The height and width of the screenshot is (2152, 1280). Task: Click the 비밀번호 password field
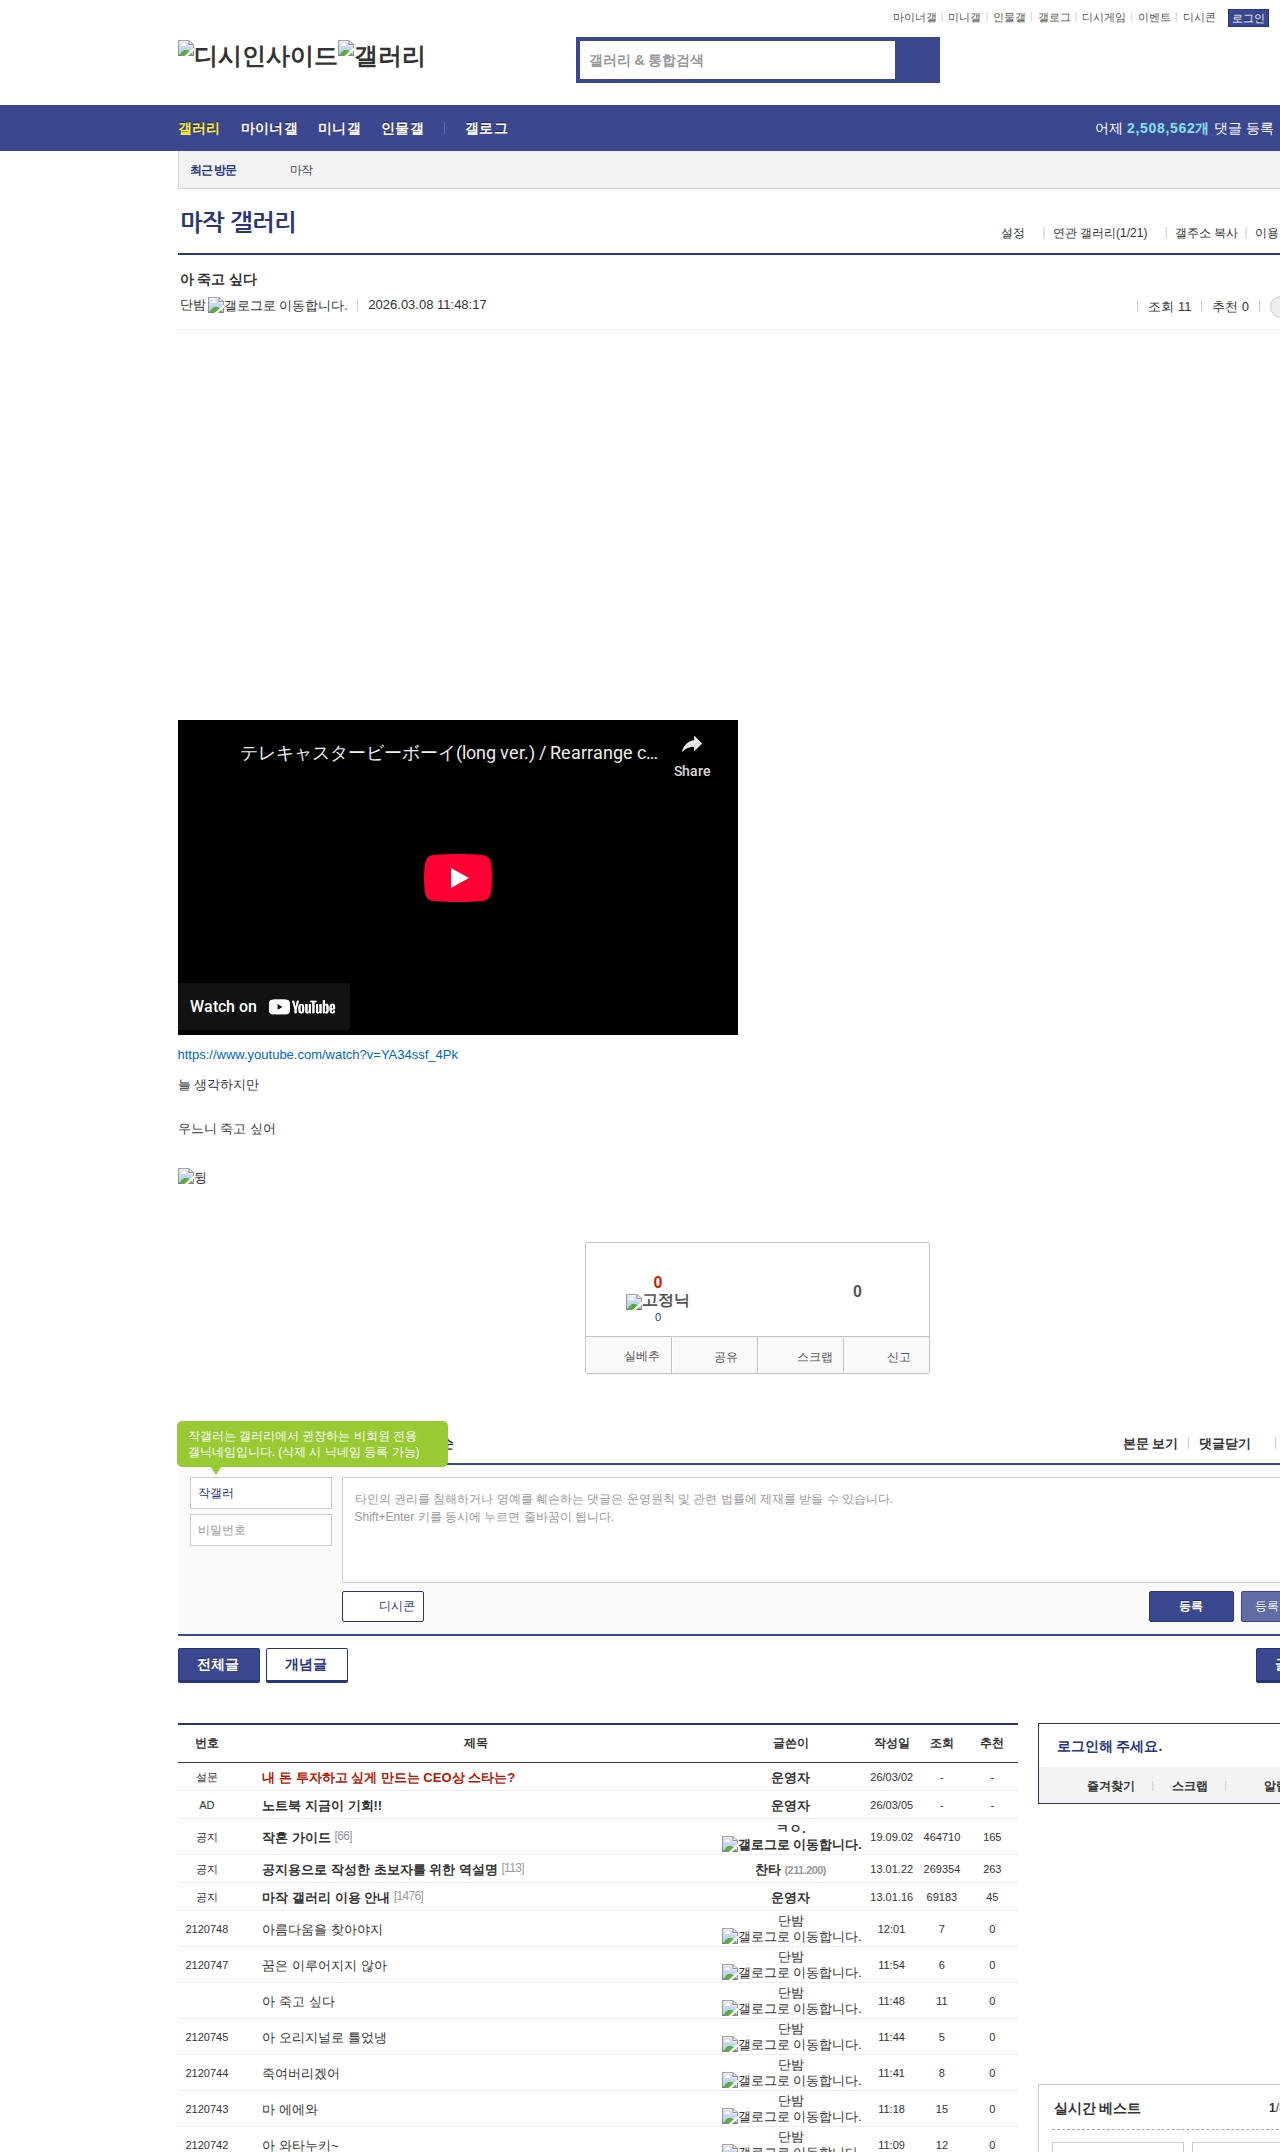click(260, 1530)
